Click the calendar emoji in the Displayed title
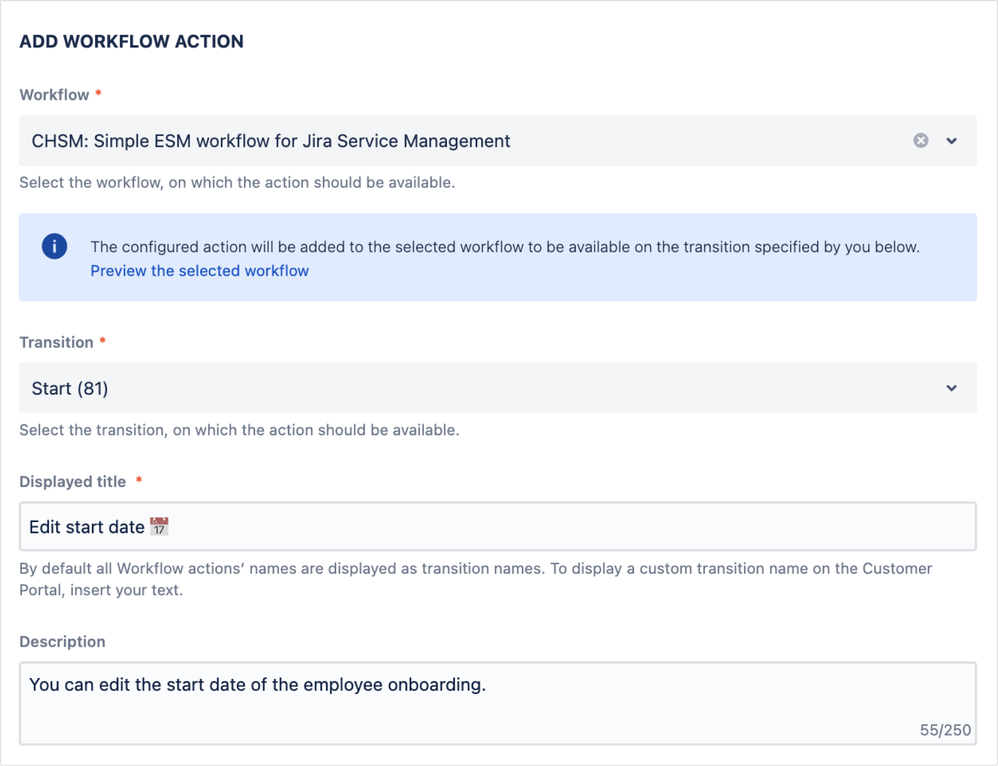The height and width of the screenshot is (766, 998). click(159, 526)
